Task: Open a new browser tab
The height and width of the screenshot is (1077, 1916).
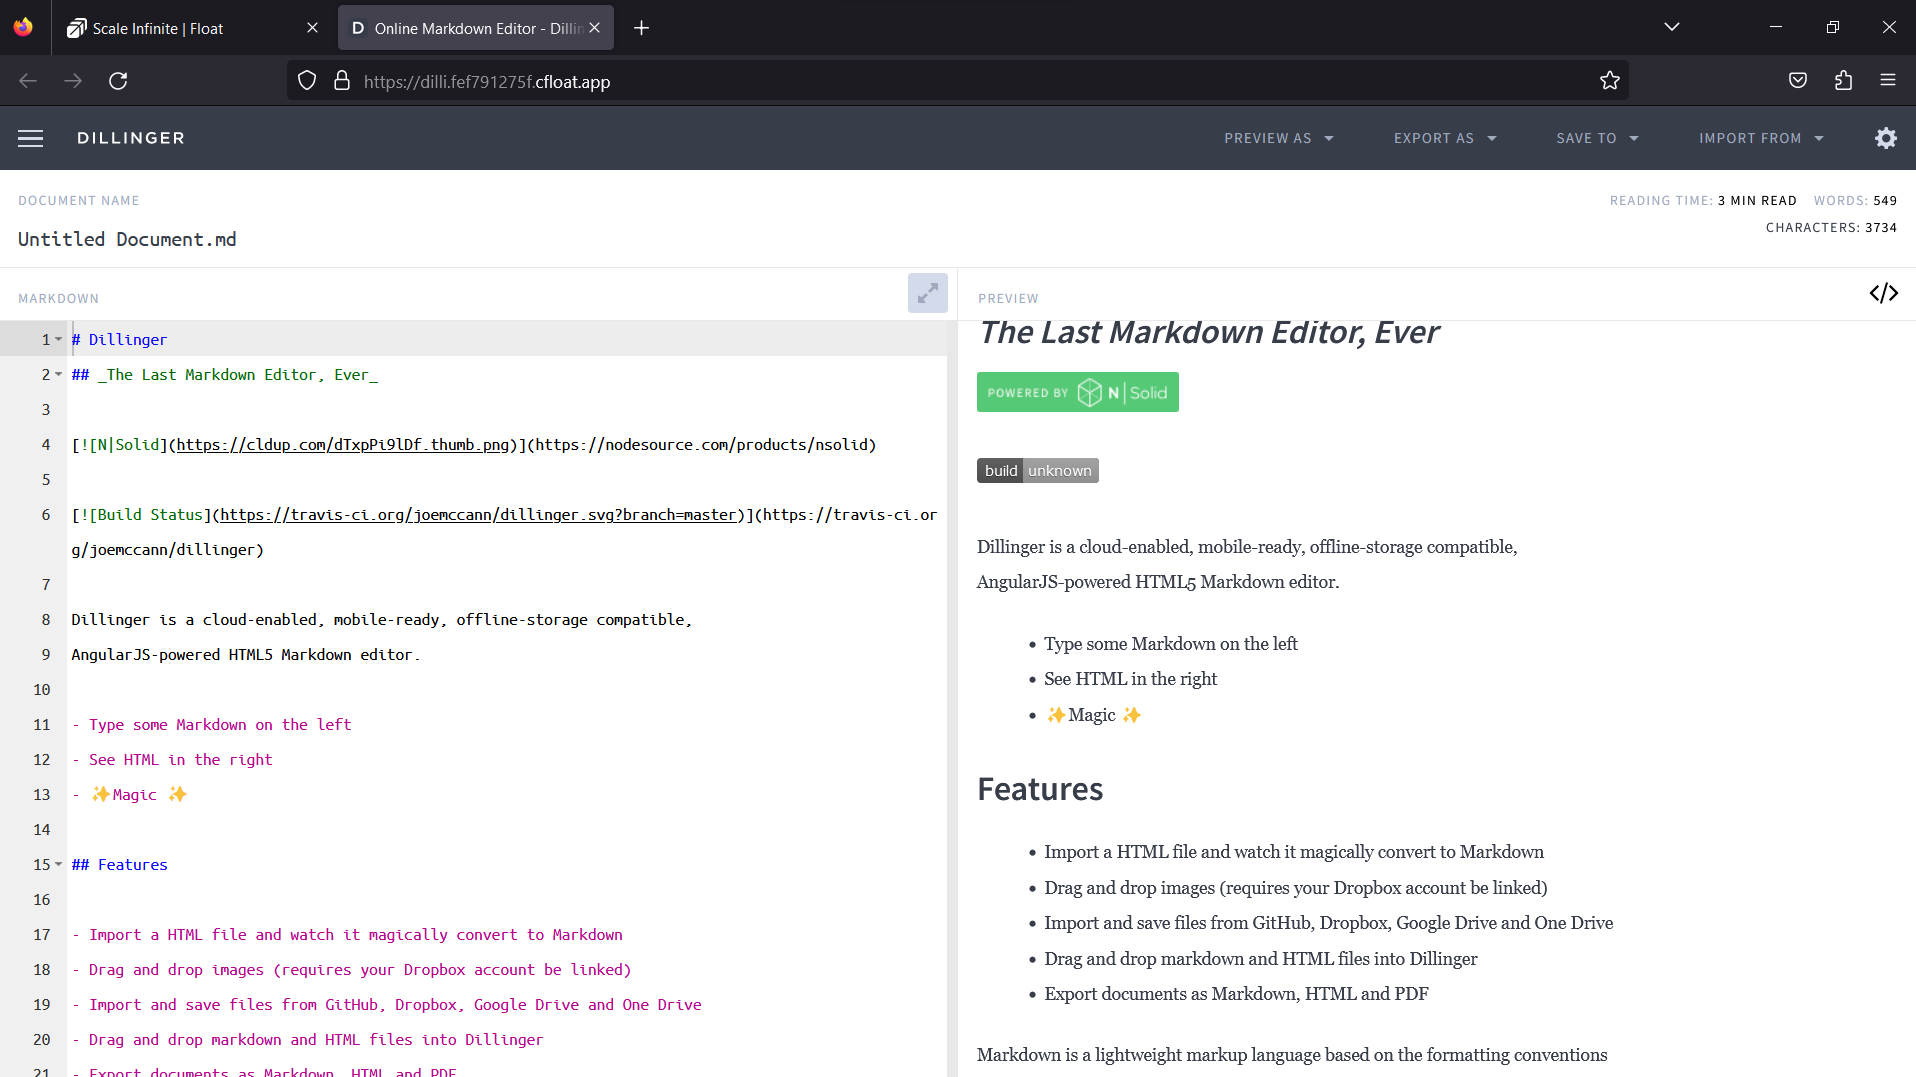Action: coord(642,28)
